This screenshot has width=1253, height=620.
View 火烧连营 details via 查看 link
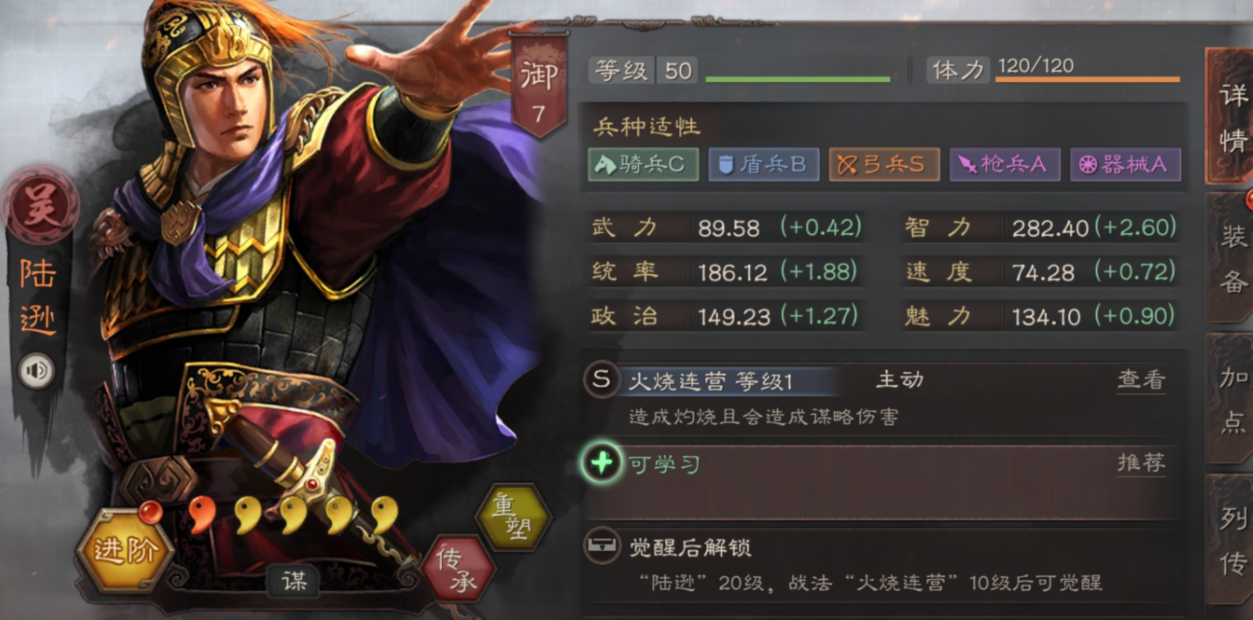[x=1141, y=380]
